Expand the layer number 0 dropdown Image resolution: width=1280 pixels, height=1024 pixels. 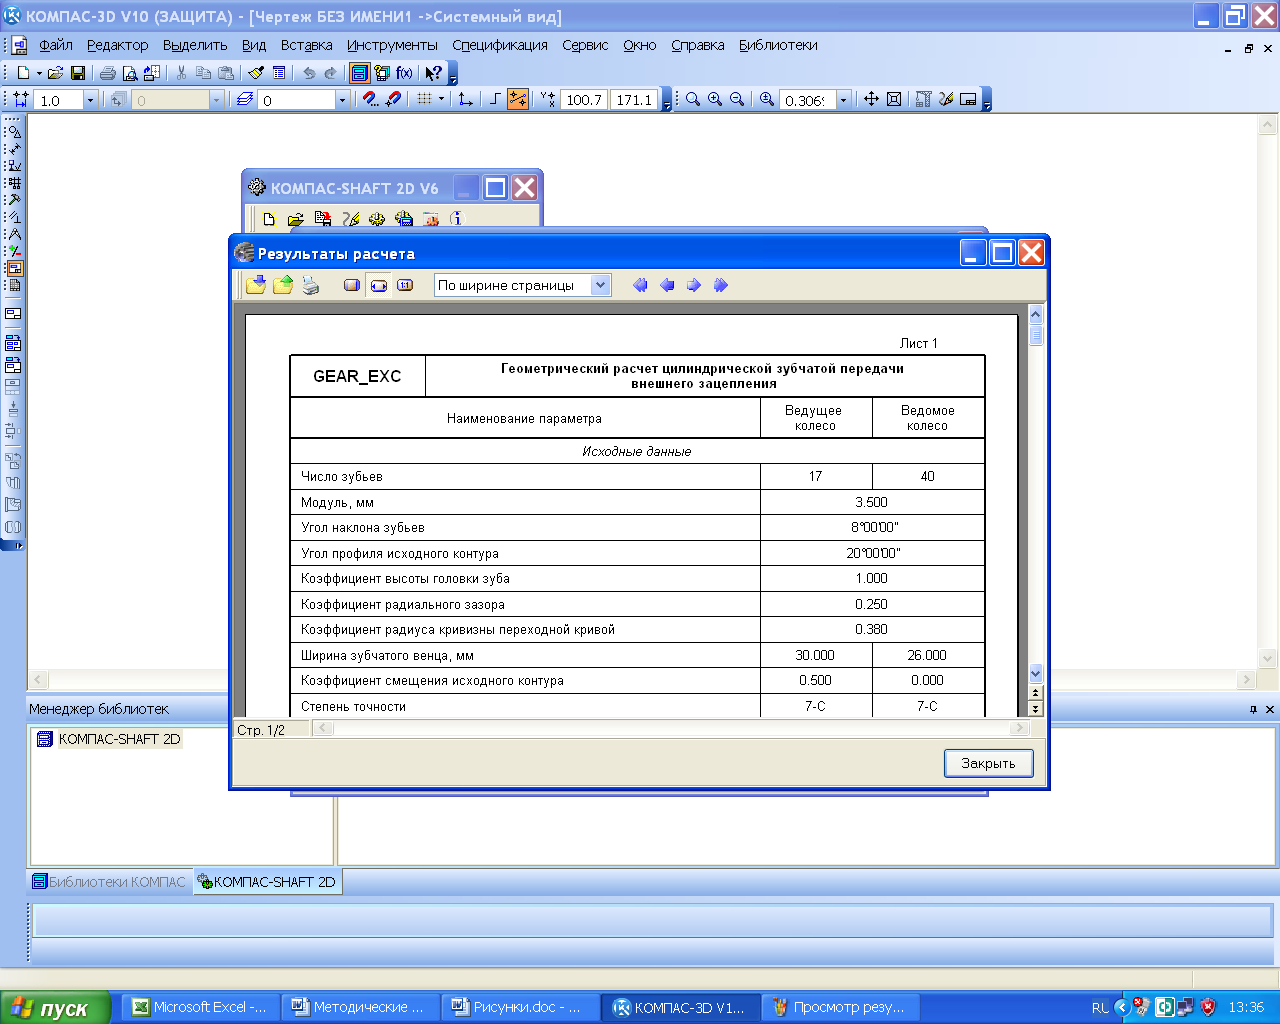point(342,100)
